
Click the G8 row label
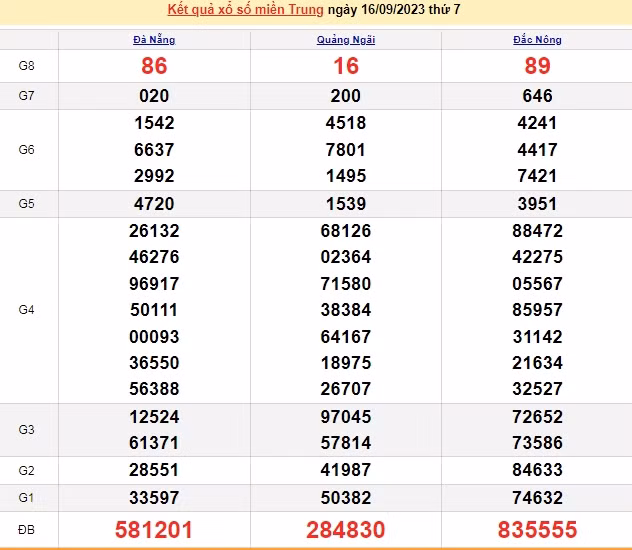27,66
